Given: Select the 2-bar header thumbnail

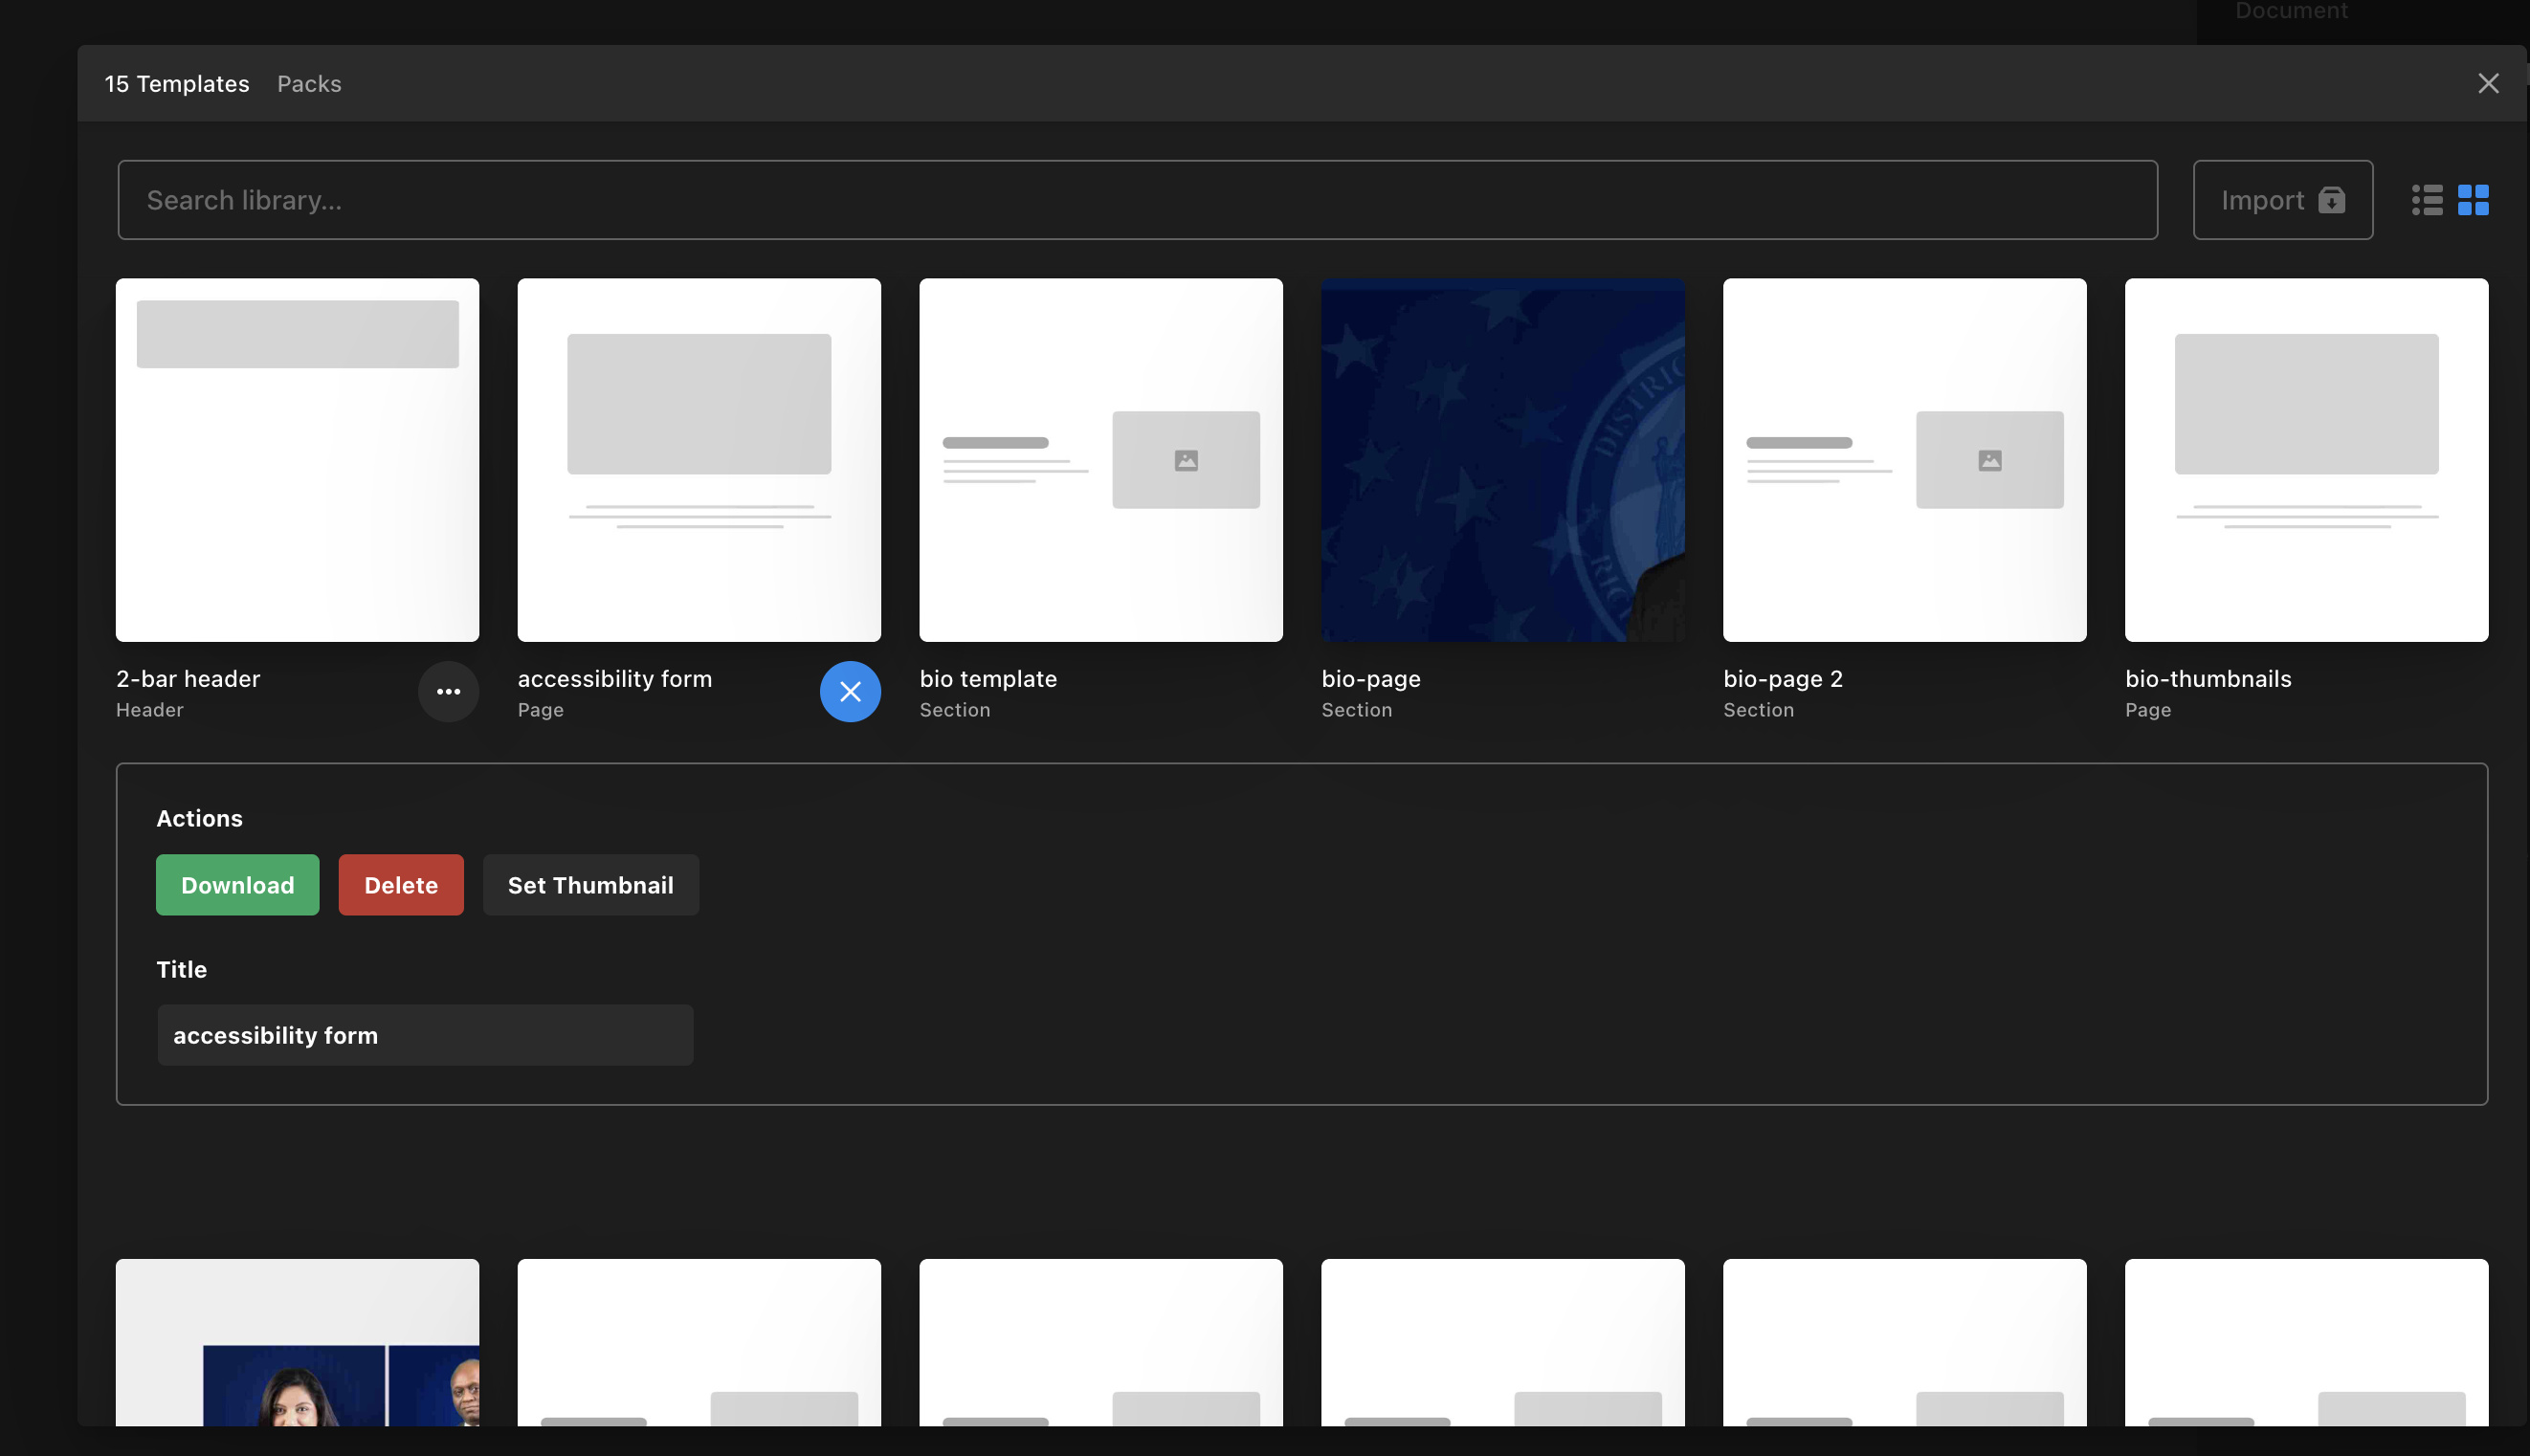Looking at the screenshot, I should pyautogui.click(x=297, y=460).
